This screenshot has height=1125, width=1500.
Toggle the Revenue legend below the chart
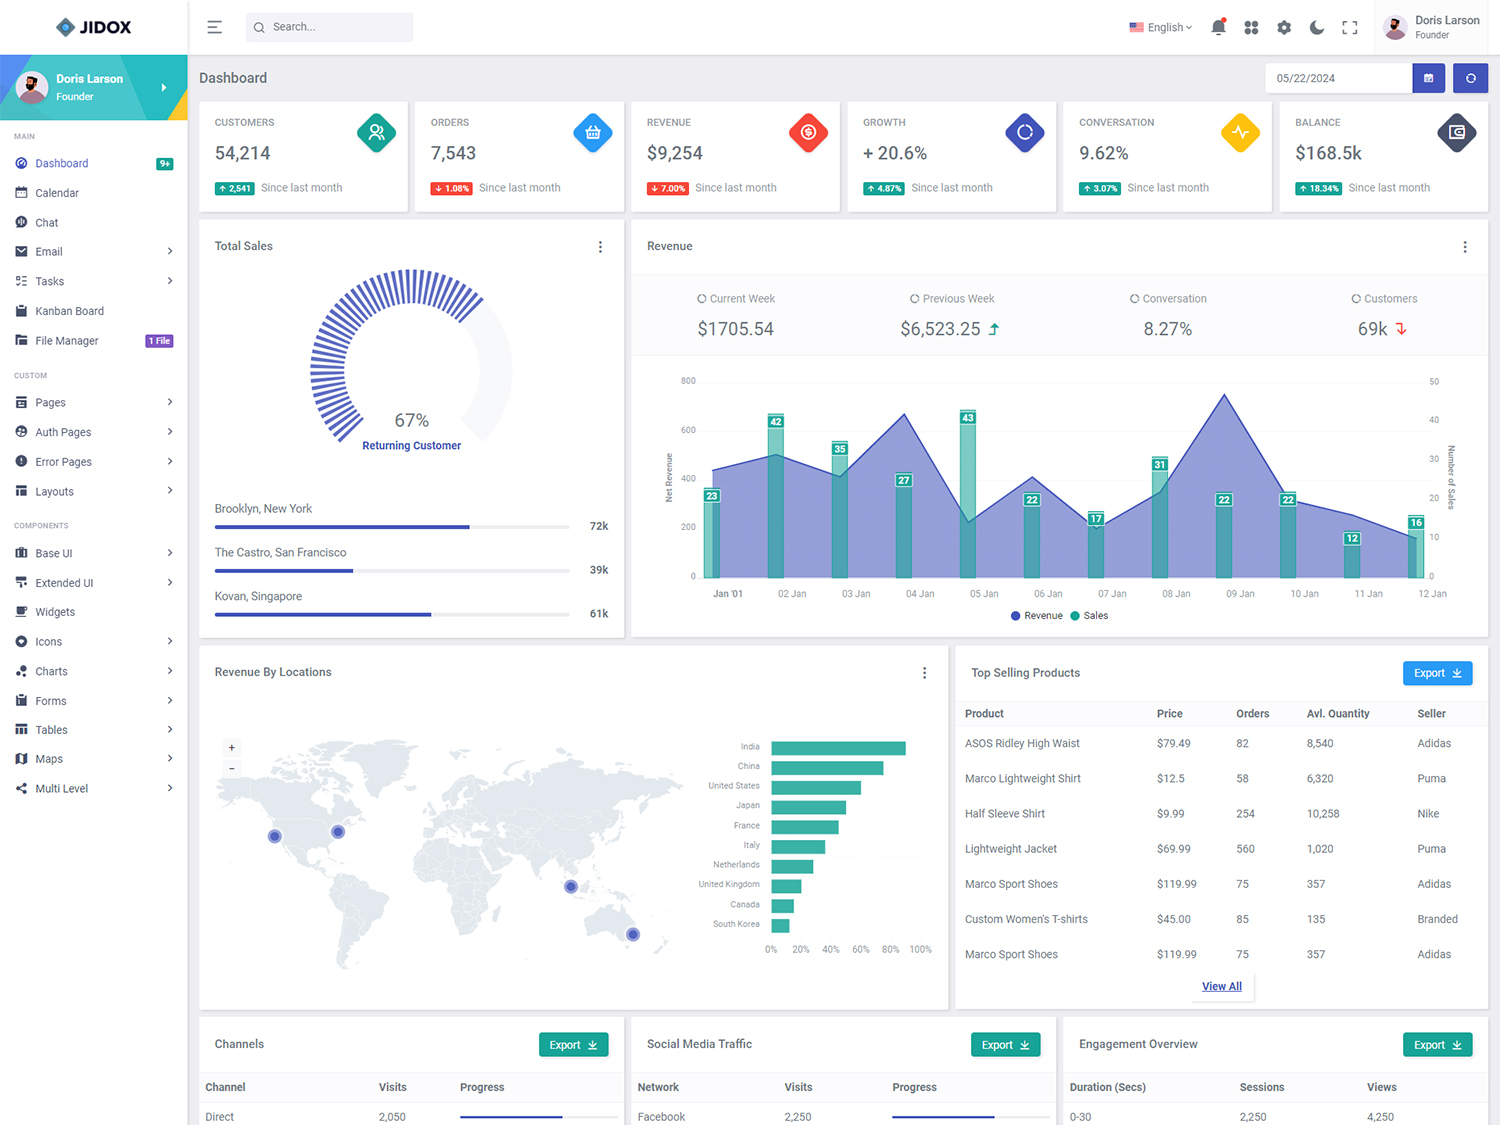coord(1036,615)
